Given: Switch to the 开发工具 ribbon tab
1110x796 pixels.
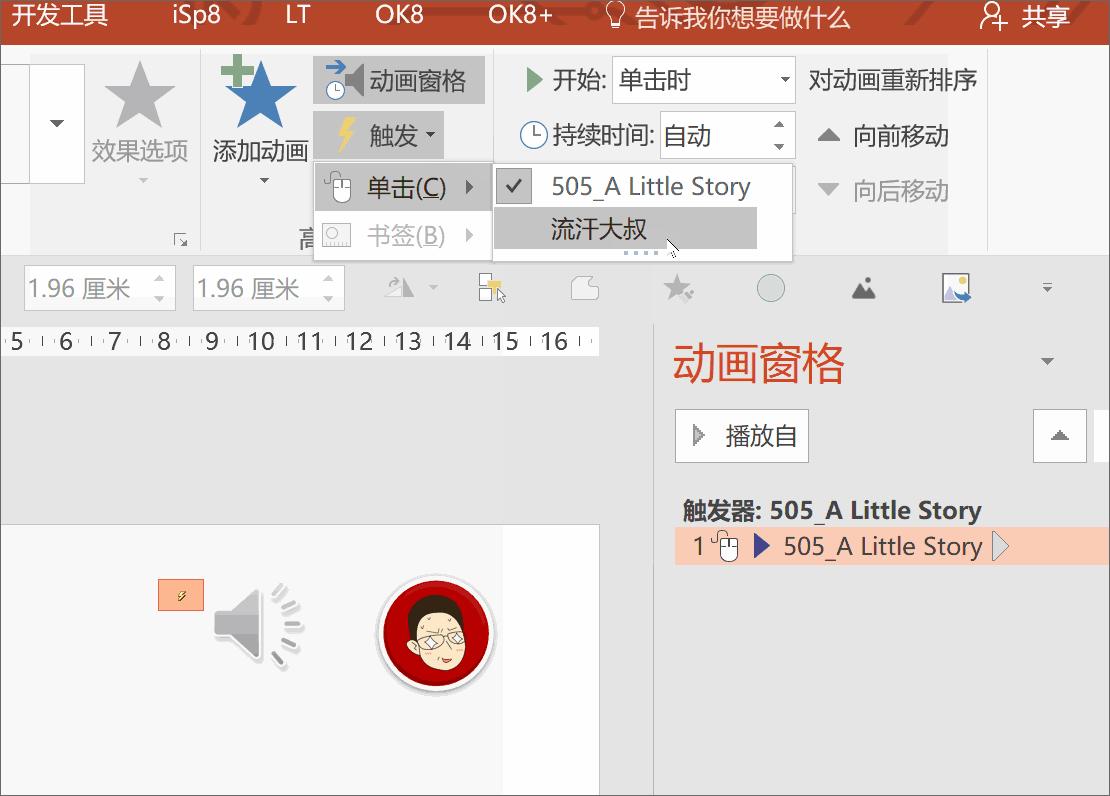Looking at the screenshot, I should 58,15.
